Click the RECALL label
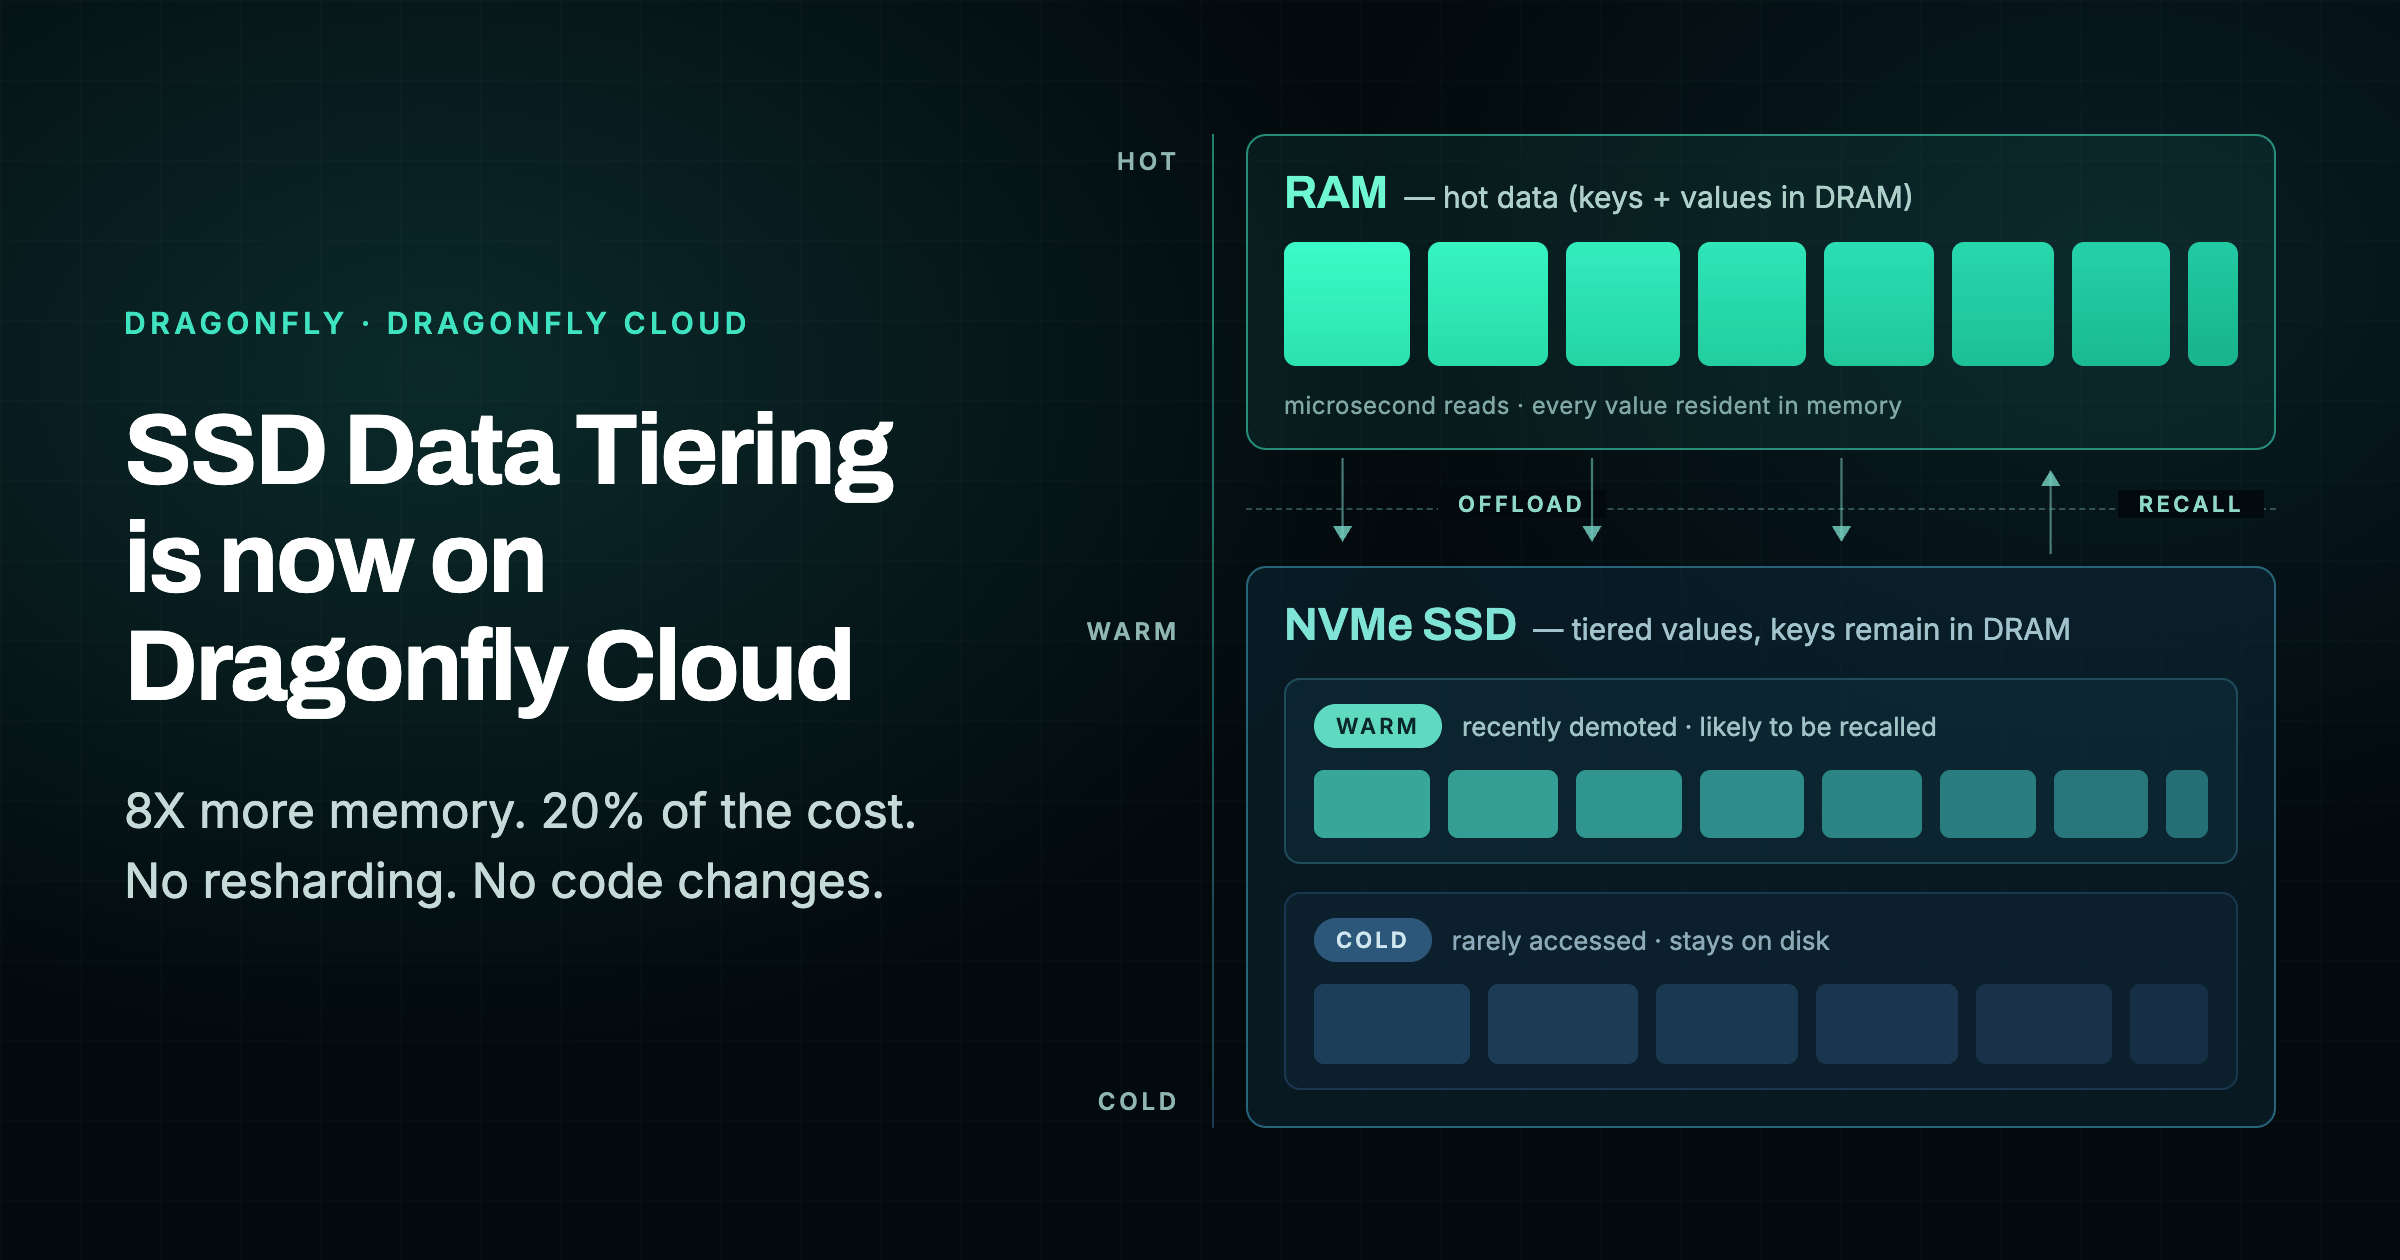Image resolution: width=2400 pixels, height=1260 pixels. [x=2190, y=504]
